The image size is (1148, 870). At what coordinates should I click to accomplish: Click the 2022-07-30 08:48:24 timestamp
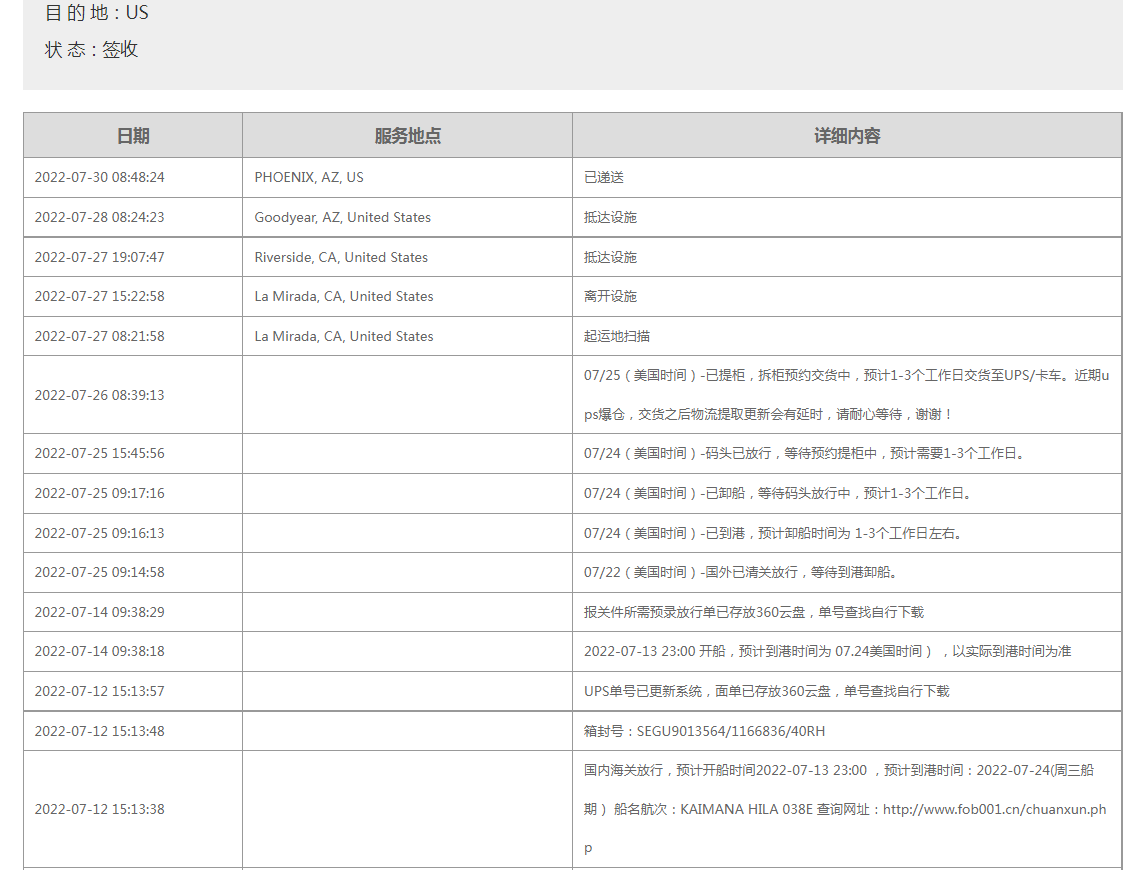[x=99, y=177]
